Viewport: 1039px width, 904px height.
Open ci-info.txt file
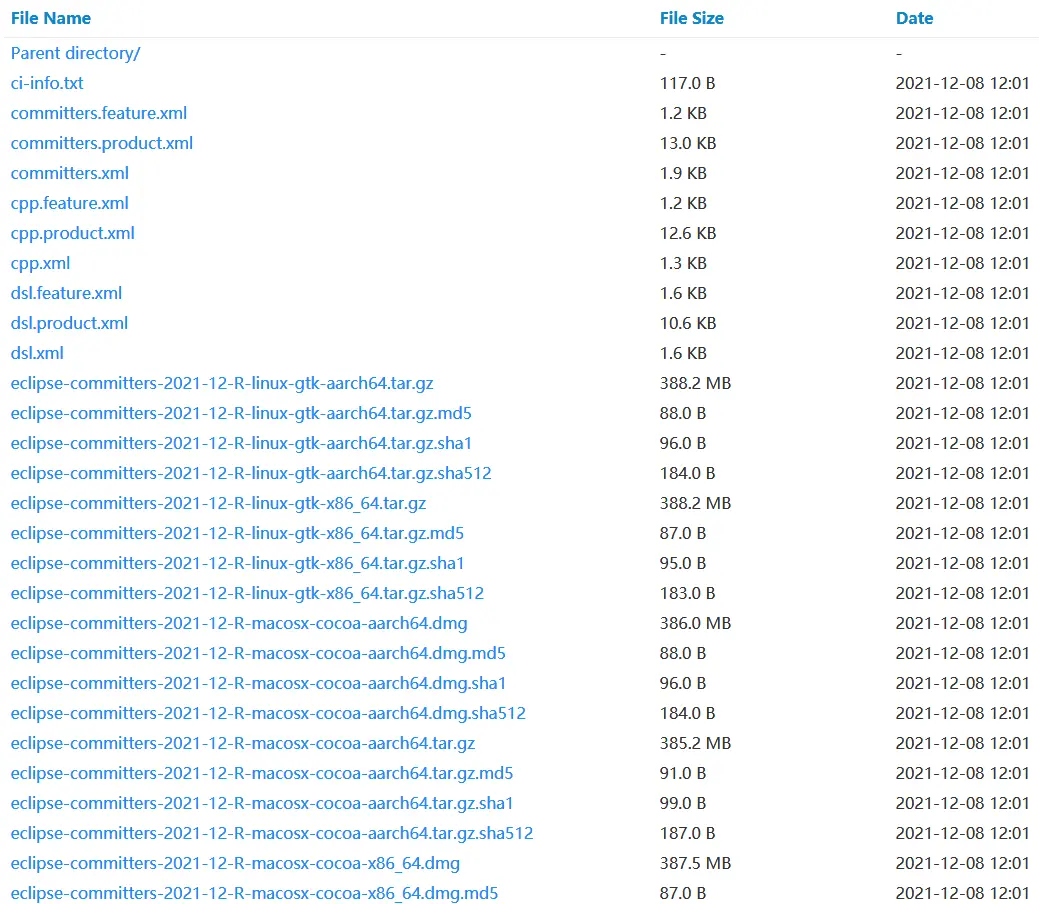tap(47, 83)
